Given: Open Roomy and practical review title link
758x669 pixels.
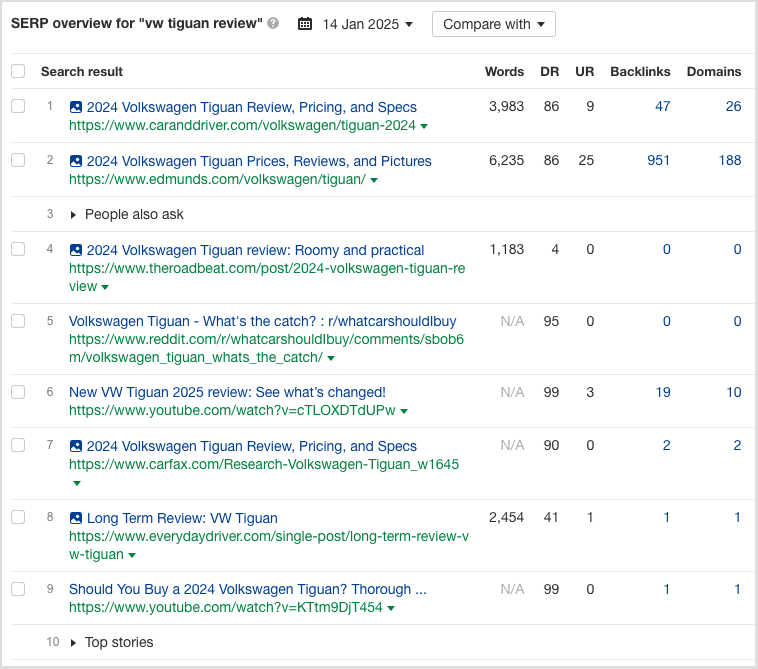Looking at the screenshot, I should point(255,250).
